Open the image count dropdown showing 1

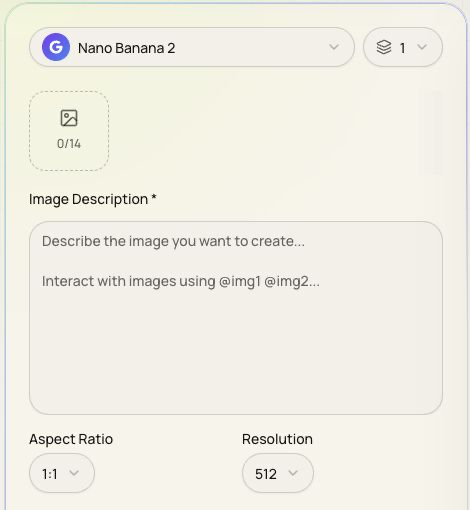point(403,47)
